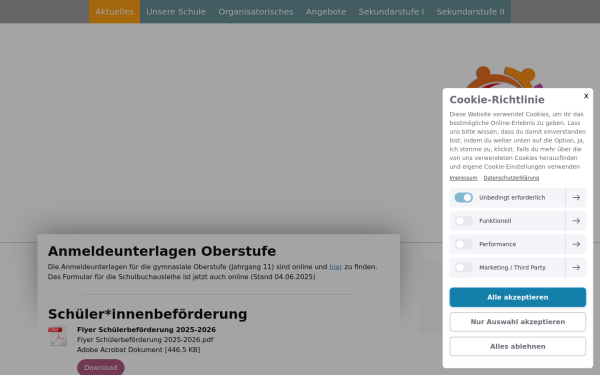Open the Unsere Schule menu
The width and height of the screenshot is (600, 375).
(176, 11)
